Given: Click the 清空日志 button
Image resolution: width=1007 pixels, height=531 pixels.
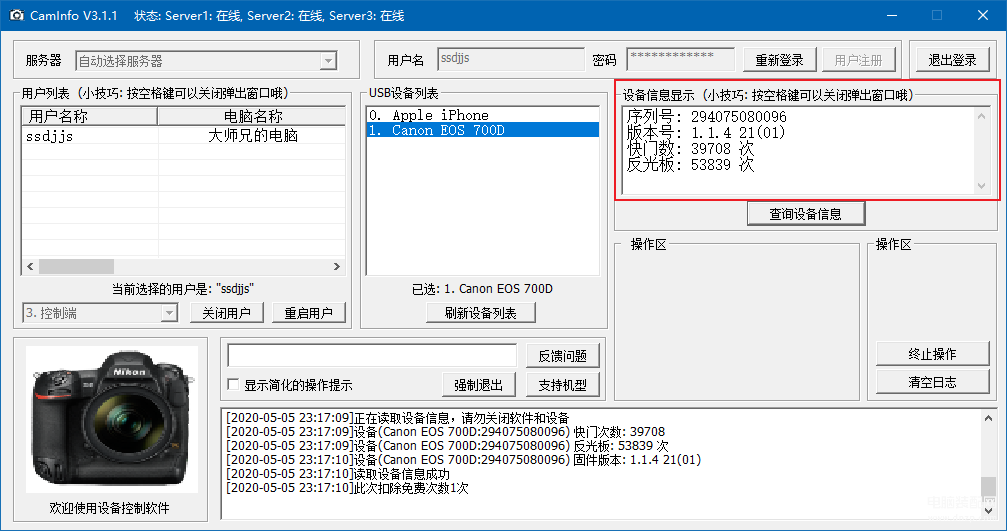Looking at the screenshot, I should 933,382.
